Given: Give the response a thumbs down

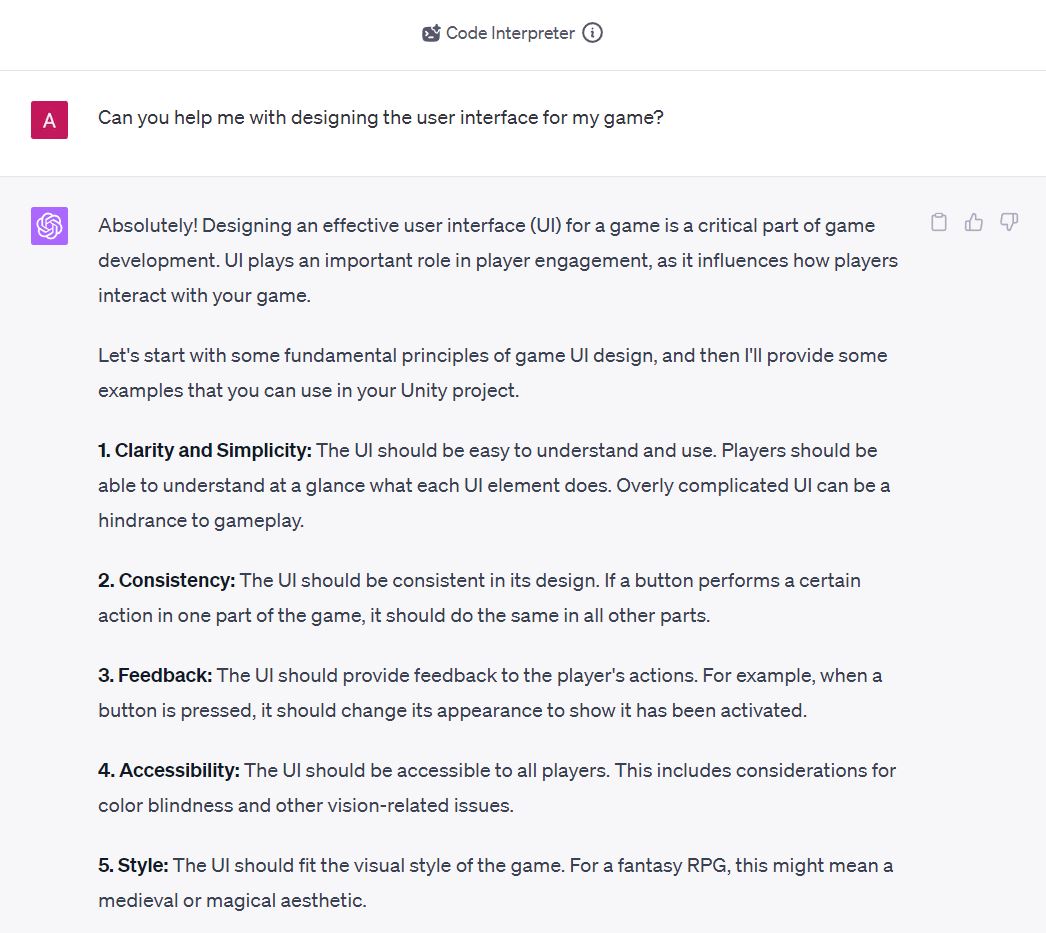Looking at the screenshot, I should coord(1009,222).
